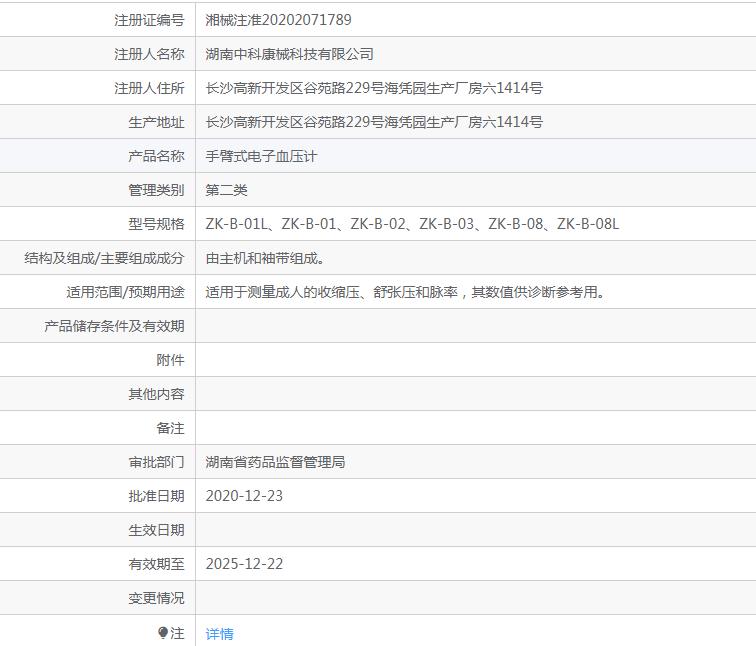Select product name 手臂式电子血压计
The image size is (756, 646).
tap(261, 156)
